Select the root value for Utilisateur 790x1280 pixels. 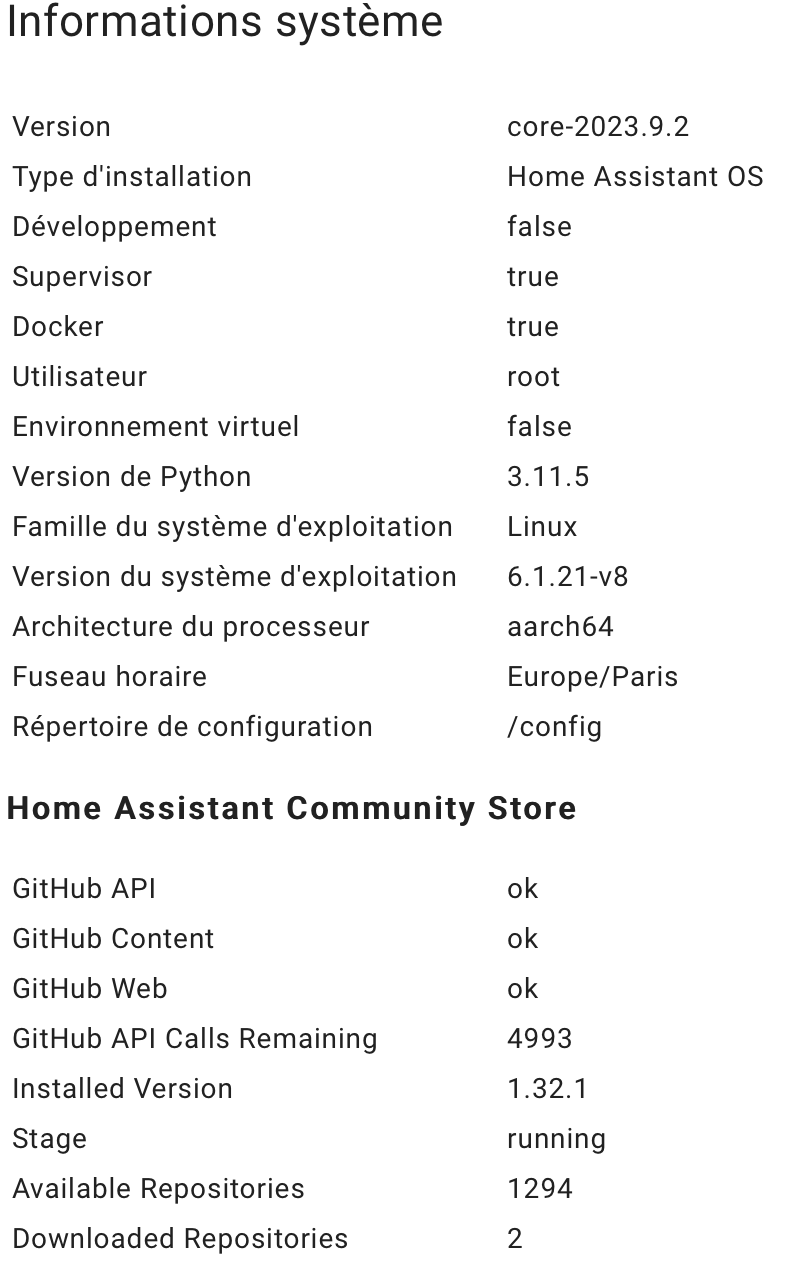click(534, 377)
